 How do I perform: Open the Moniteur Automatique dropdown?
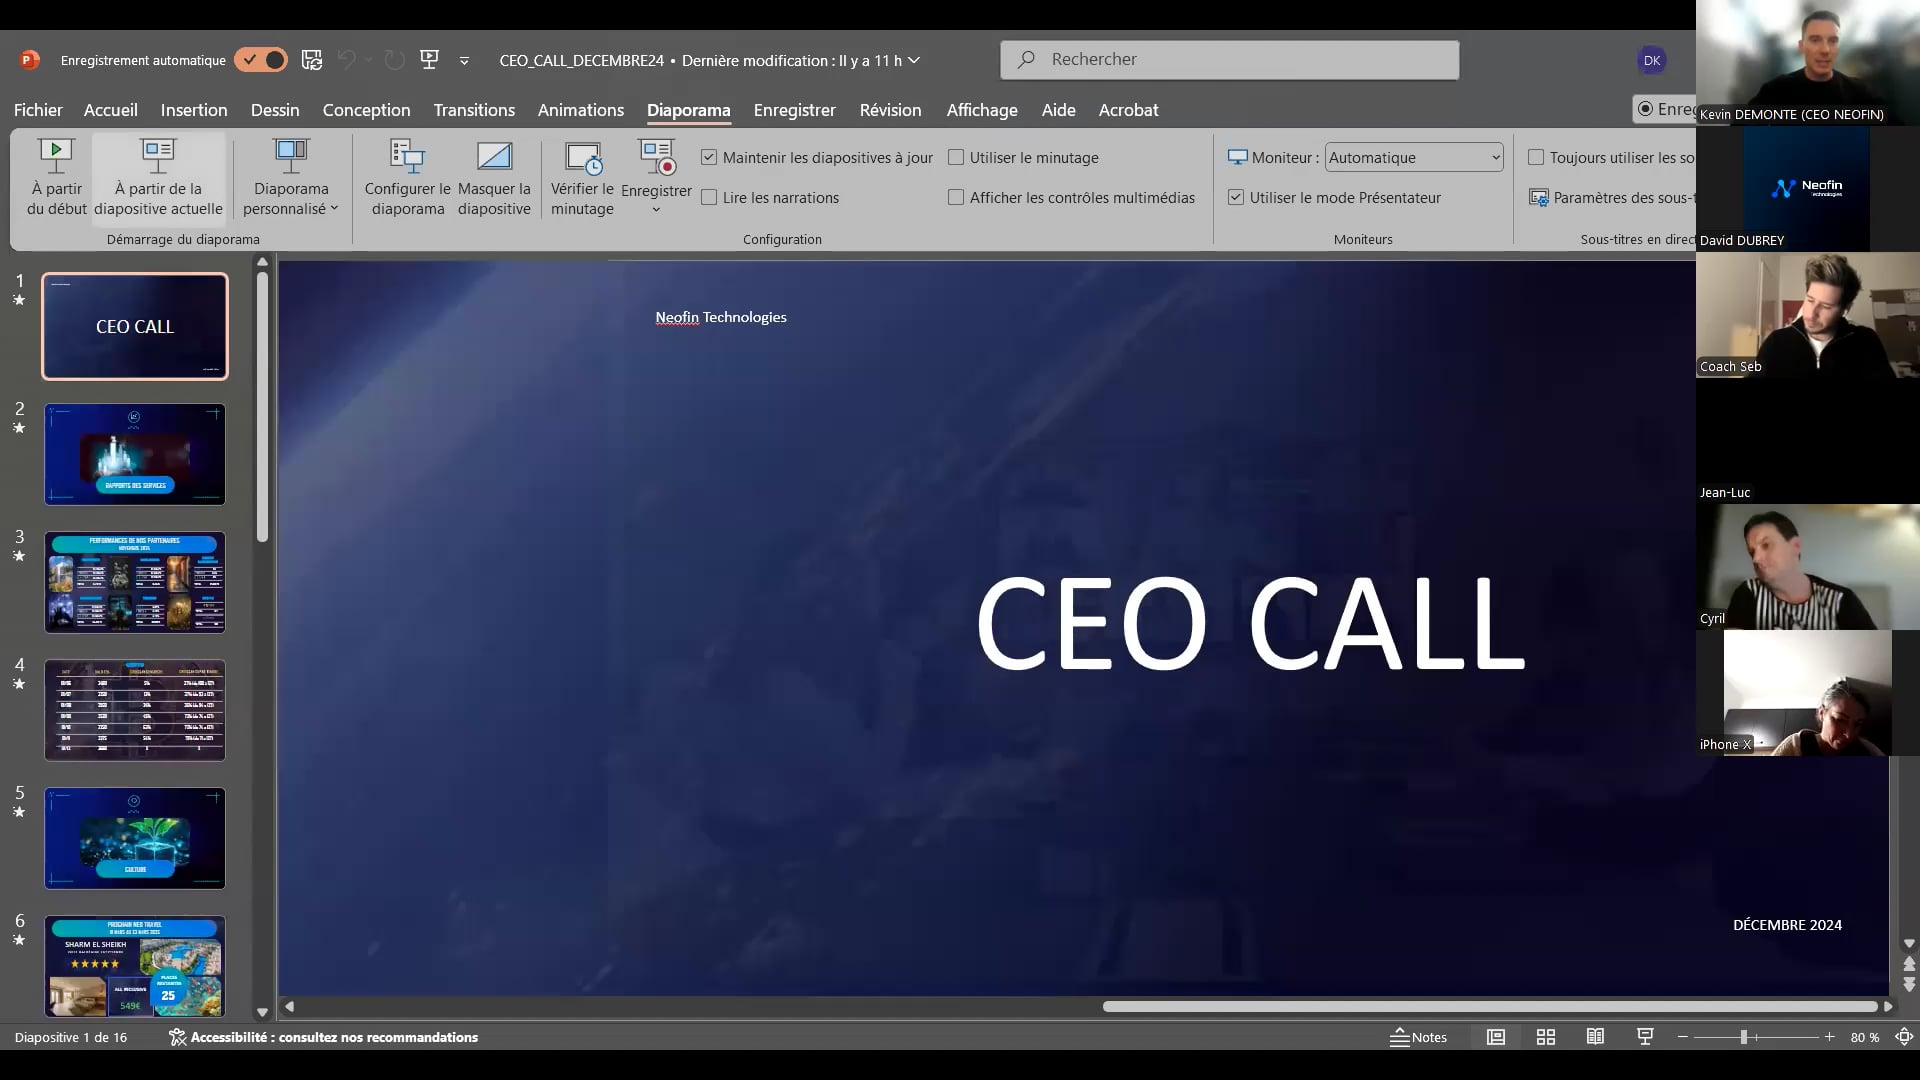tap(1414, 157)
